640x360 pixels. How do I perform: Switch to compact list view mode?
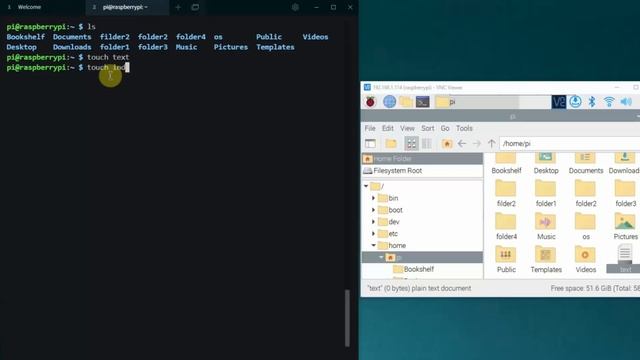pos(427,143)
